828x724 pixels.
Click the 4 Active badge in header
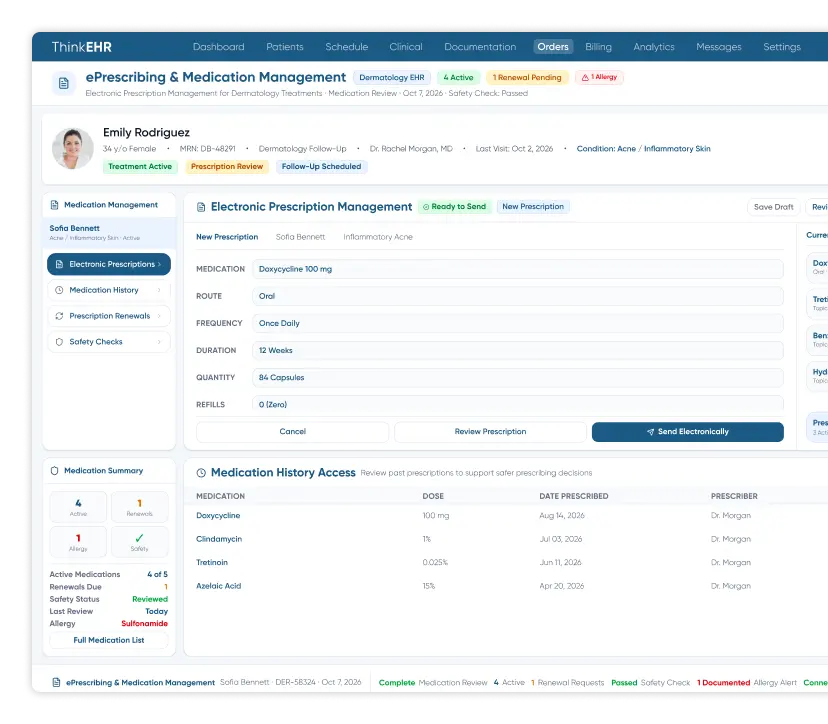pyautogui.click(x=458, y=78)
